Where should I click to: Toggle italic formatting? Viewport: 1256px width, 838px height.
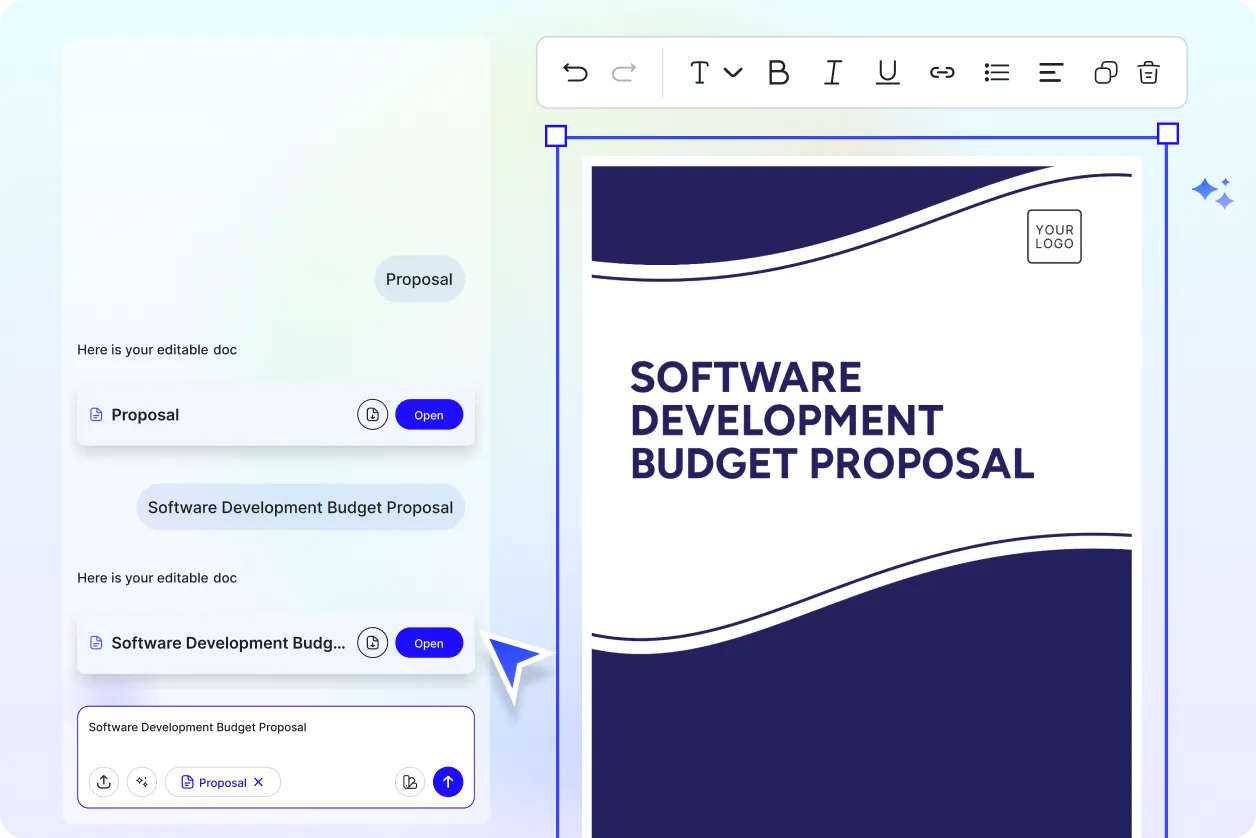click(x=833, y=72)
